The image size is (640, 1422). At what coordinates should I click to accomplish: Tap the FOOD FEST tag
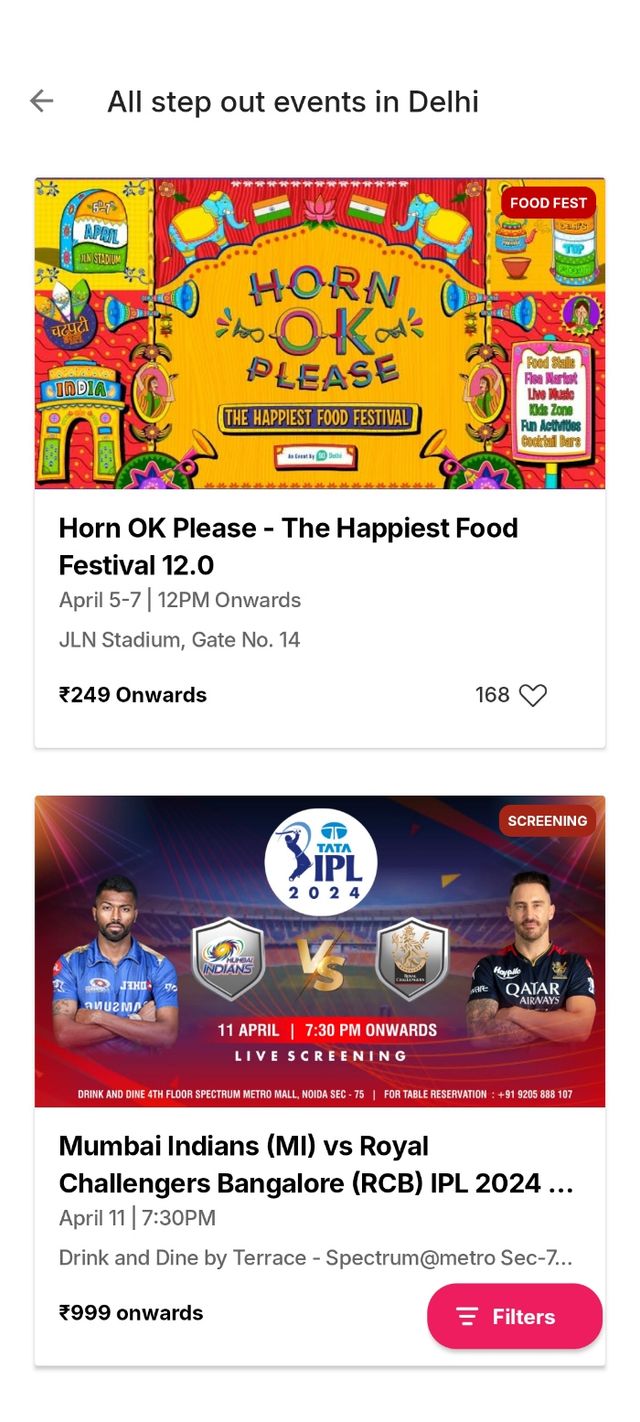coord(548,203)
